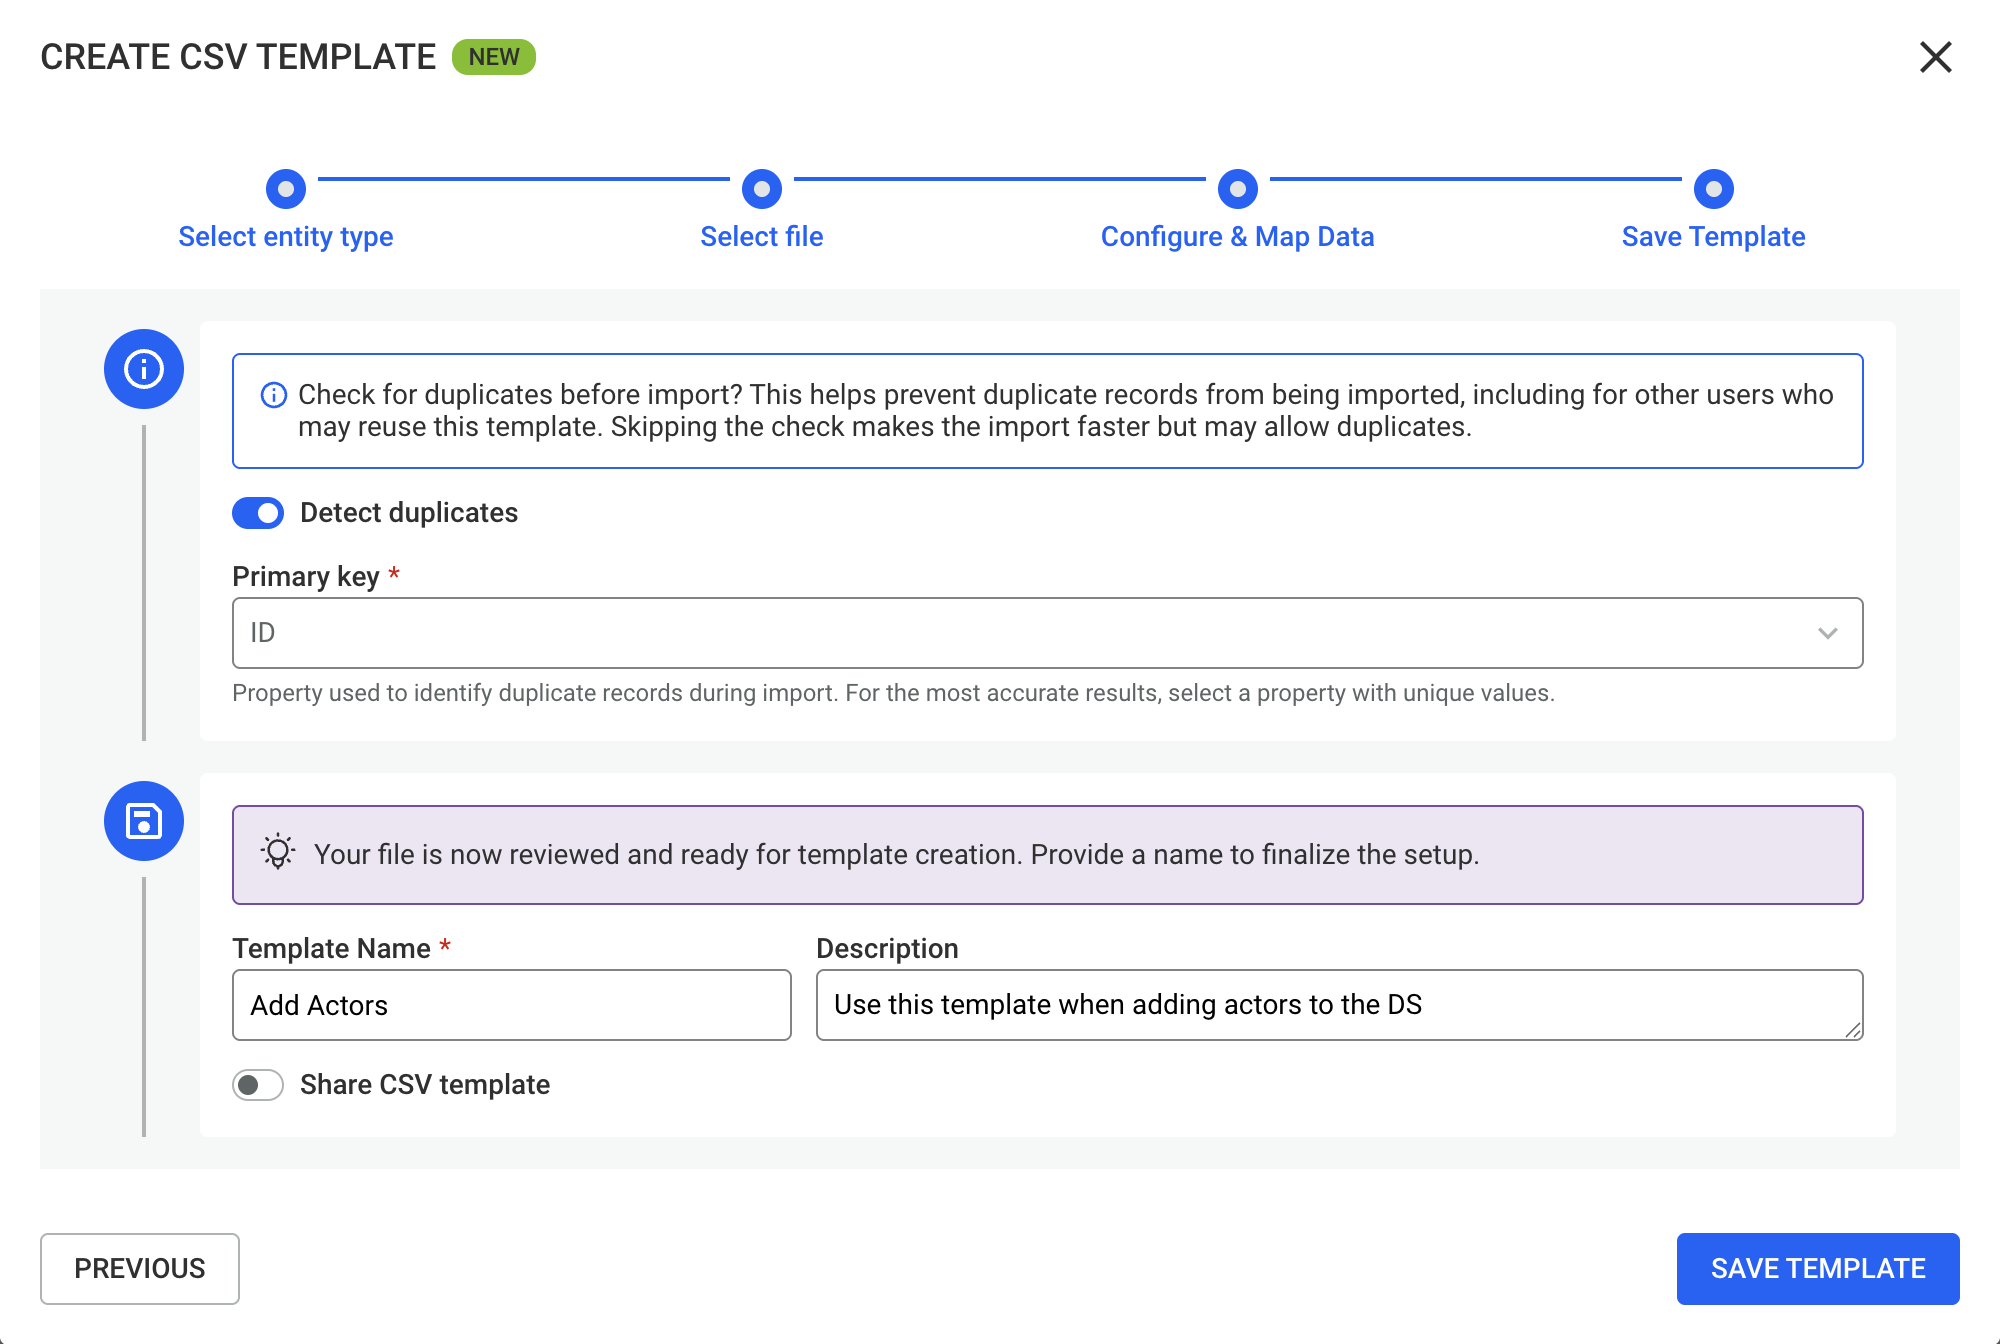Click the Select entity type step circle
This screenshot has height=1344, width=2000.
point(286,189)
